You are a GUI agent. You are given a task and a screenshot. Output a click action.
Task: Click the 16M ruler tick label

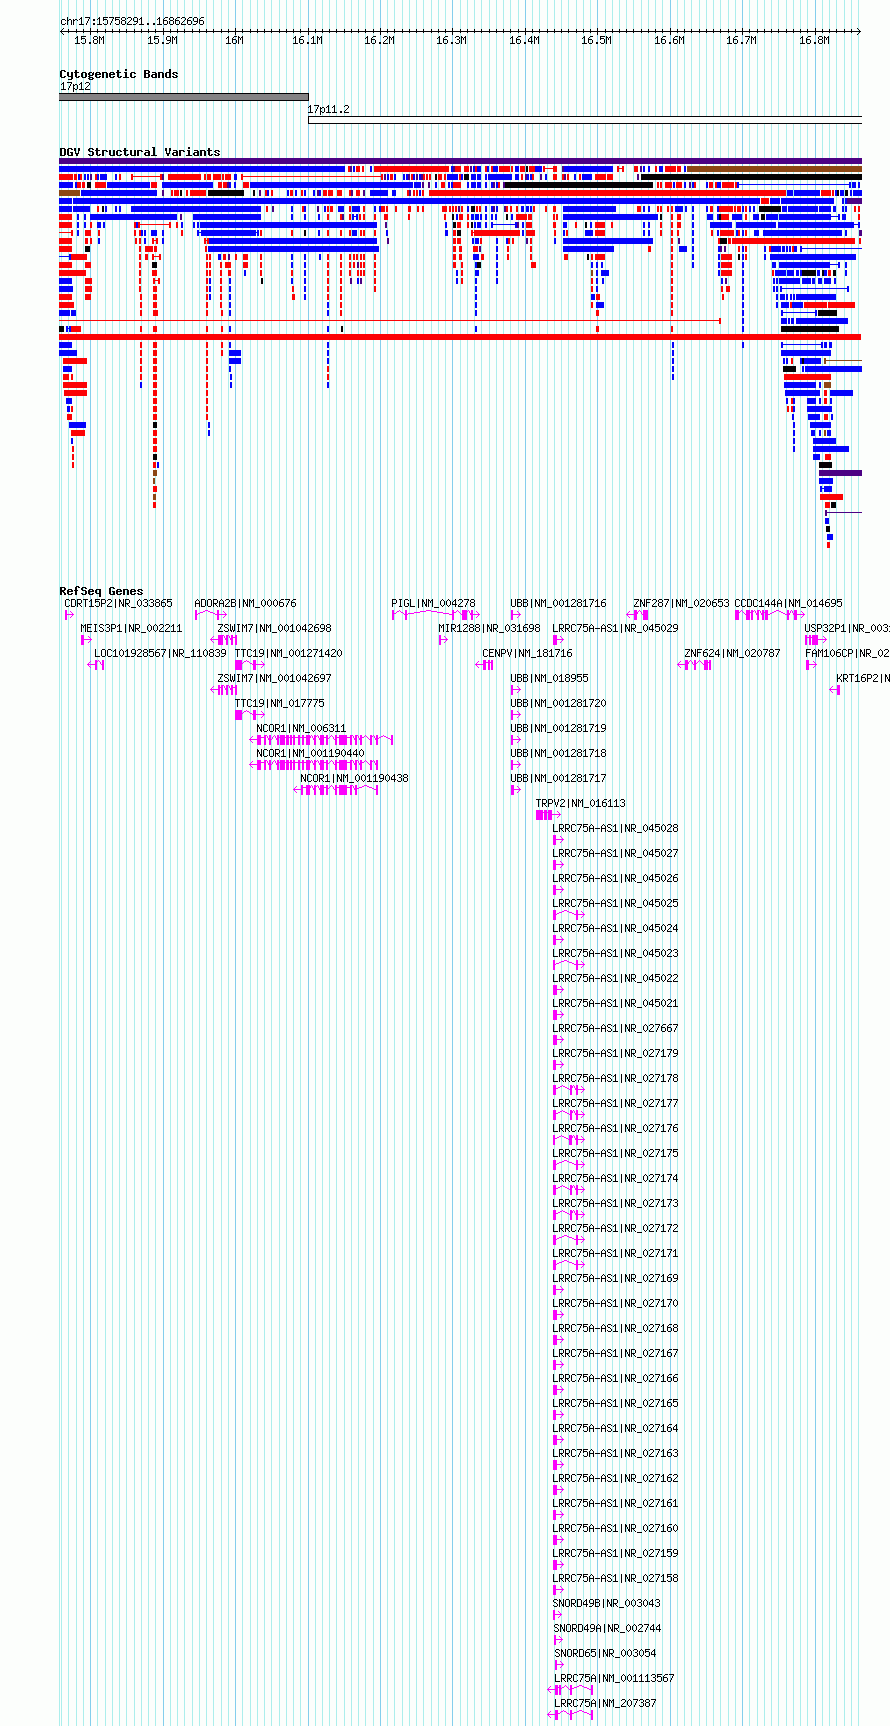pos(234,40)
